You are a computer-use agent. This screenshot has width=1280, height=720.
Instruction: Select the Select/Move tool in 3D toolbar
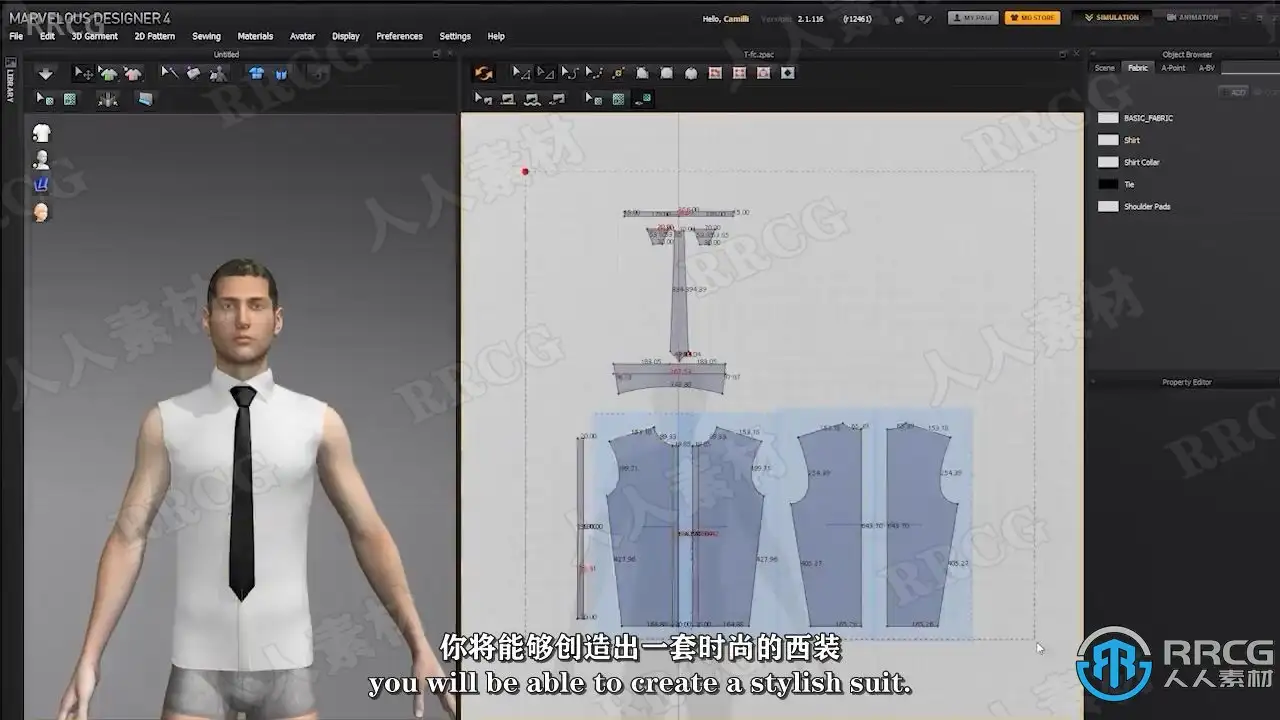83,74
